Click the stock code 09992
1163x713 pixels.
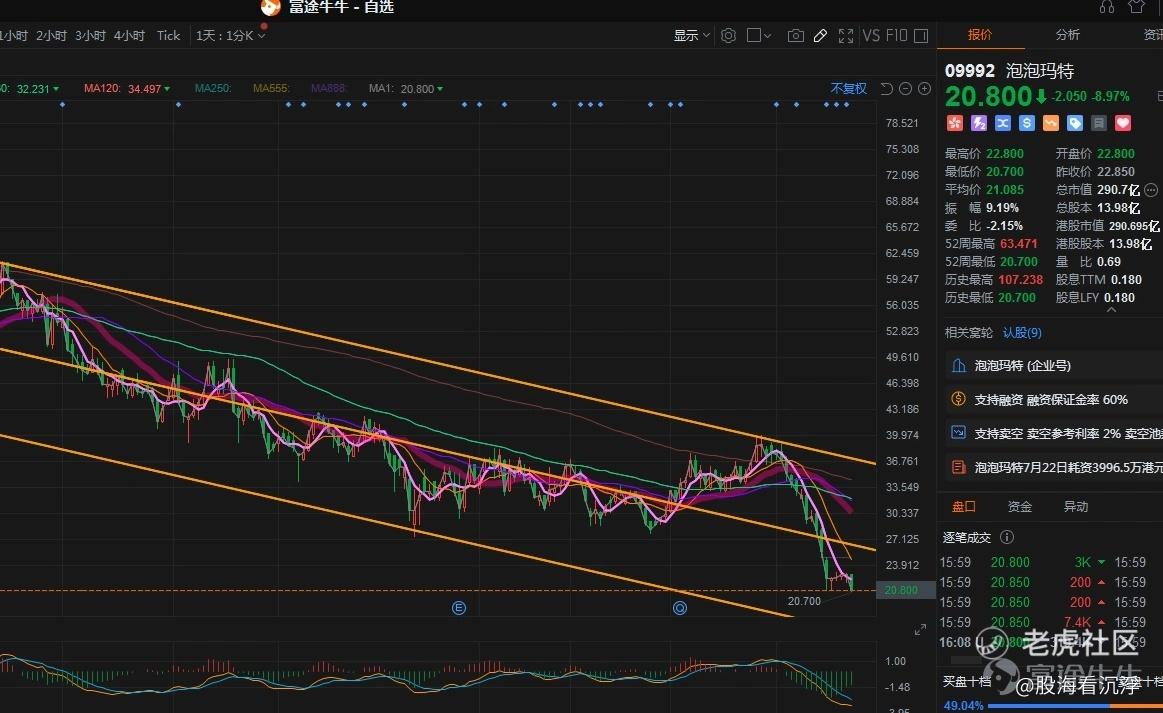point(969,71)
